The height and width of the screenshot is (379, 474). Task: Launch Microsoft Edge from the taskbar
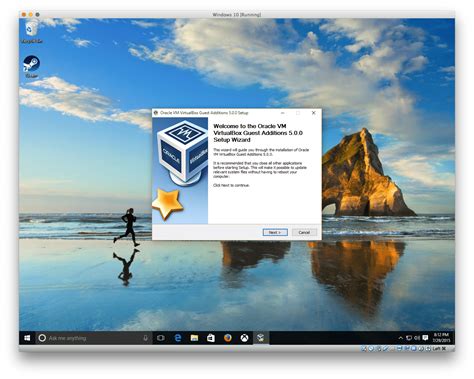click(x=178, y=338)
